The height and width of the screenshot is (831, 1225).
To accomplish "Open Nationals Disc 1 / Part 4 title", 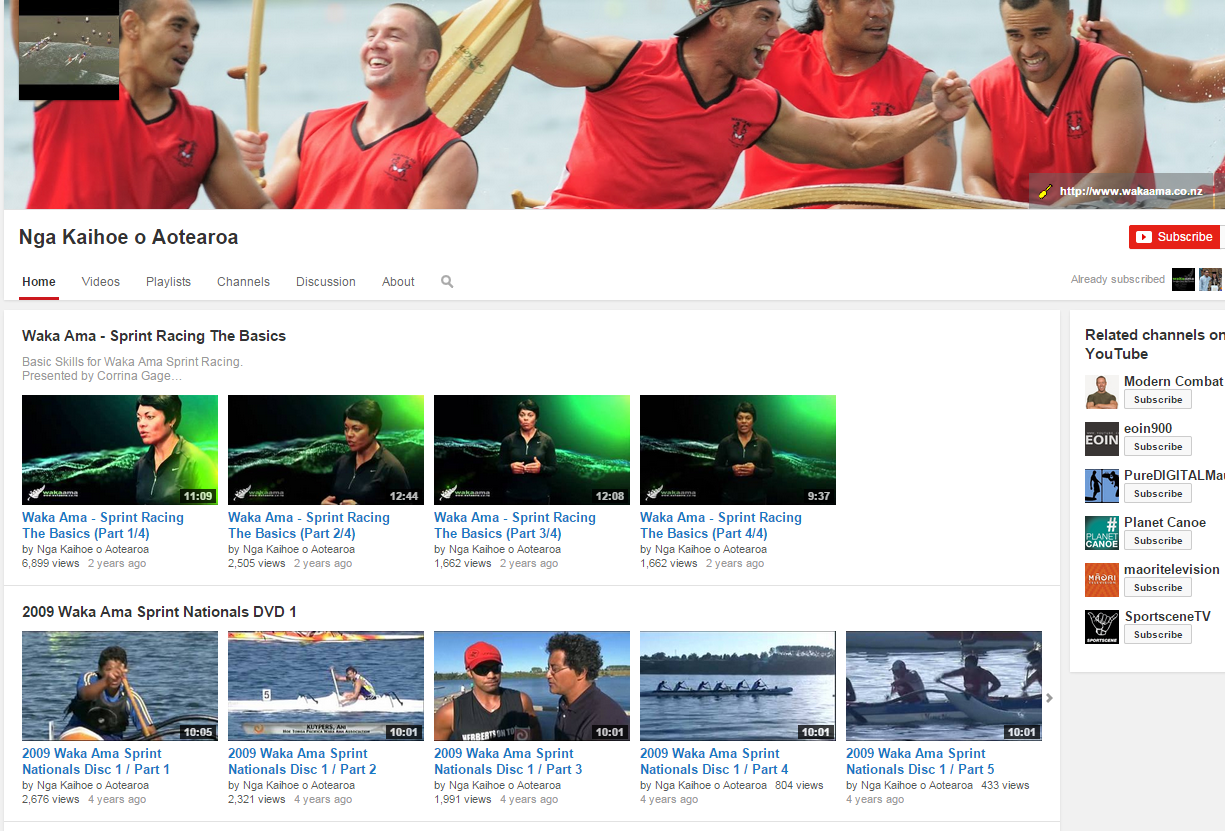I will [714, 762].
